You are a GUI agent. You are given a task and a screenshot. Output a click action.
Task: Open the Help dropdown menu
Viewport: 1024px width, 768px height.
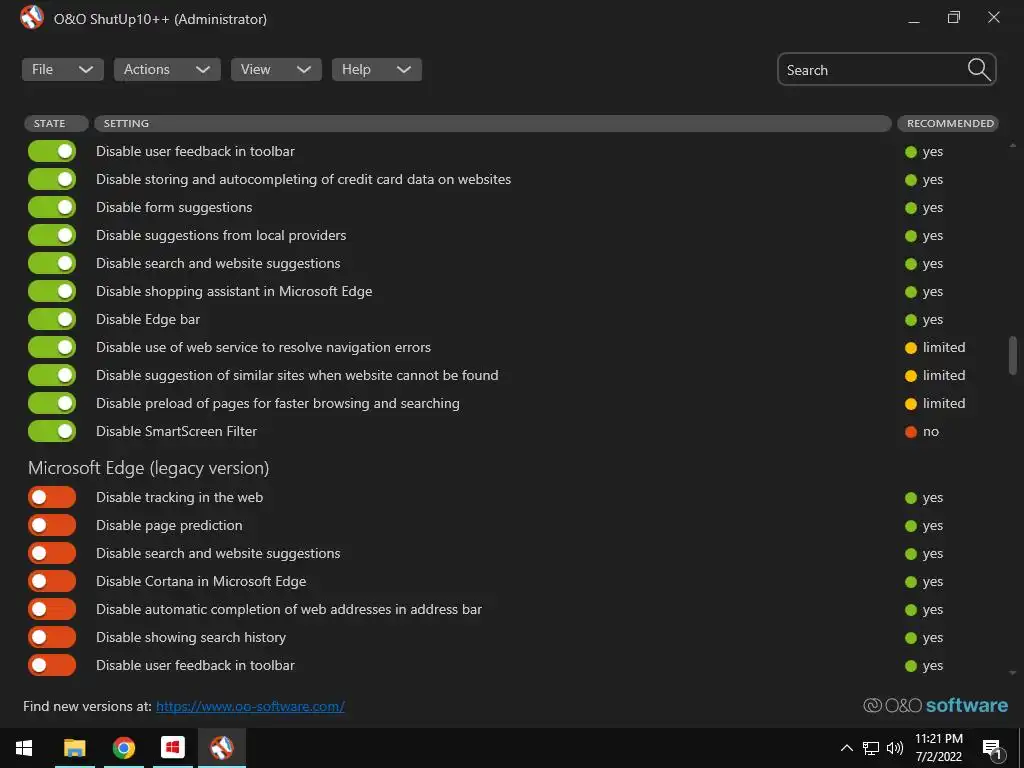click(x=377, y=69)
